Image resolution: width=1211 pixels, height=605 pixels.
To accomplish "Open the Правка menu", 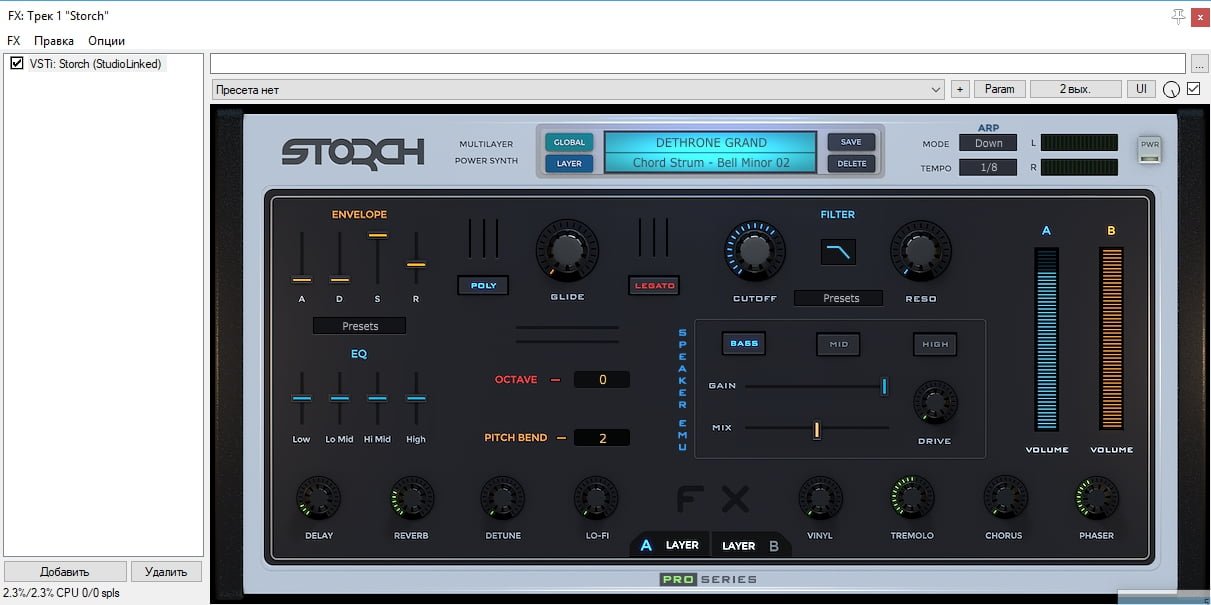I will point(54,41).
